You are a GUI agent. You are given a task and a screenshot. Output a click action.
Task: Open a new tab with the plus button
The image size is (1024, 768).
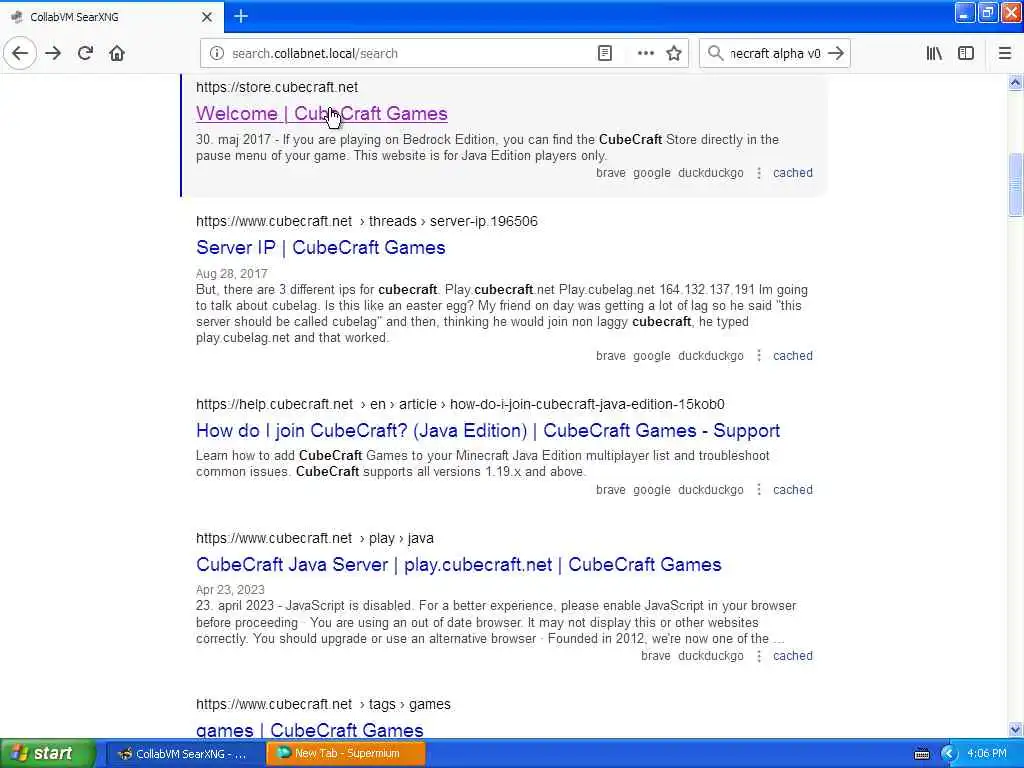click(x=241, y=16)
